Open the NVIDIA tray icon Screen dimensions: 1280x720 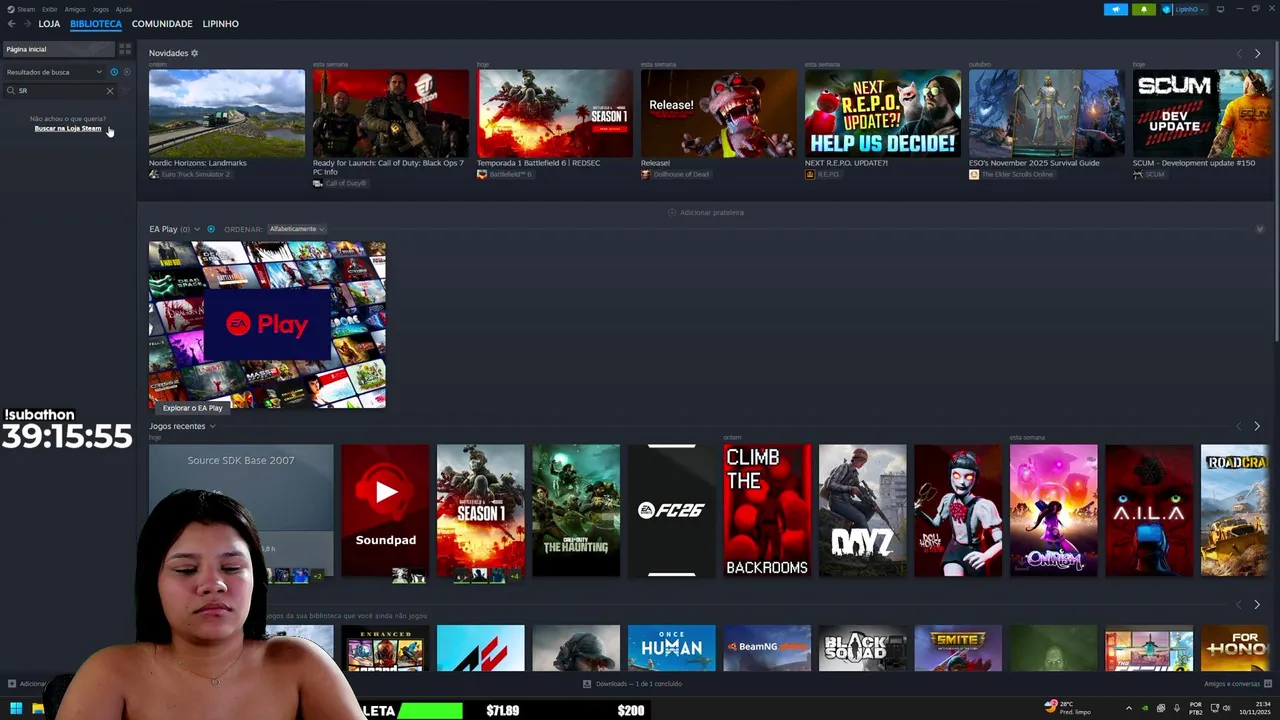tap(1145, 709)
